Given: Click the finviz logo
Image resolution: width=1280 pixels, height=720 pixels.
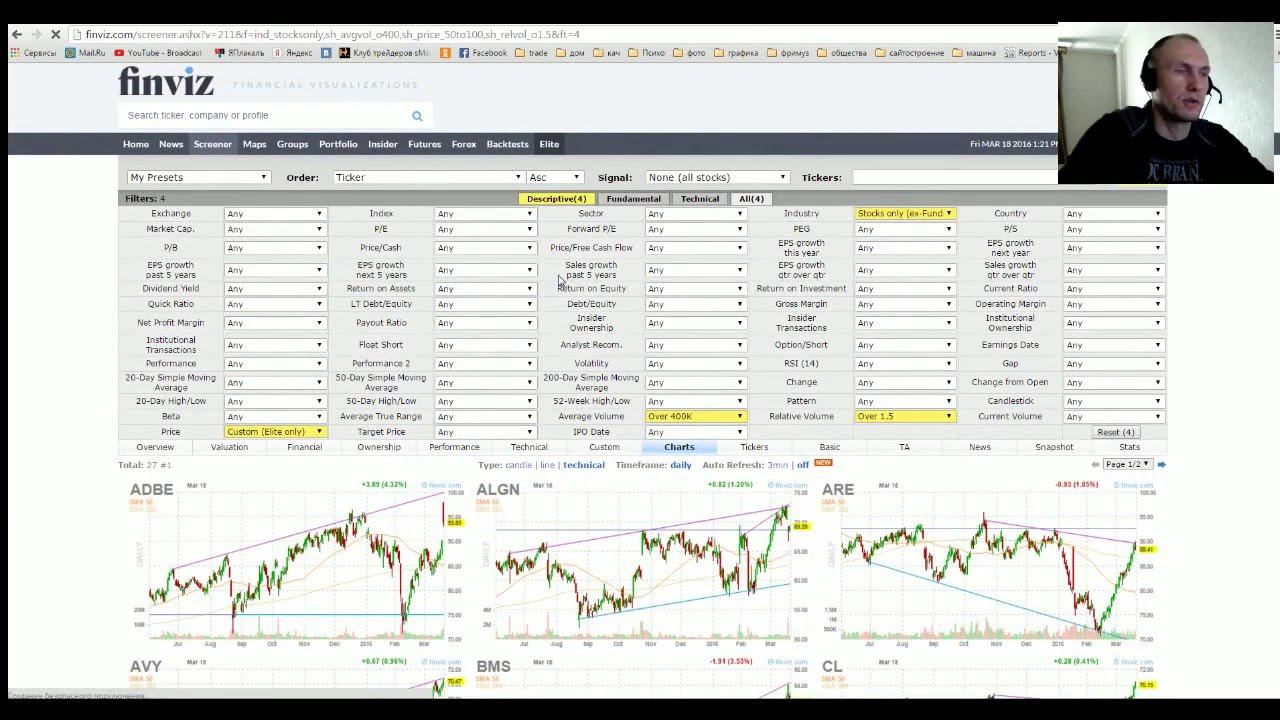Looking at the screenshot, I should click(166, 81).
